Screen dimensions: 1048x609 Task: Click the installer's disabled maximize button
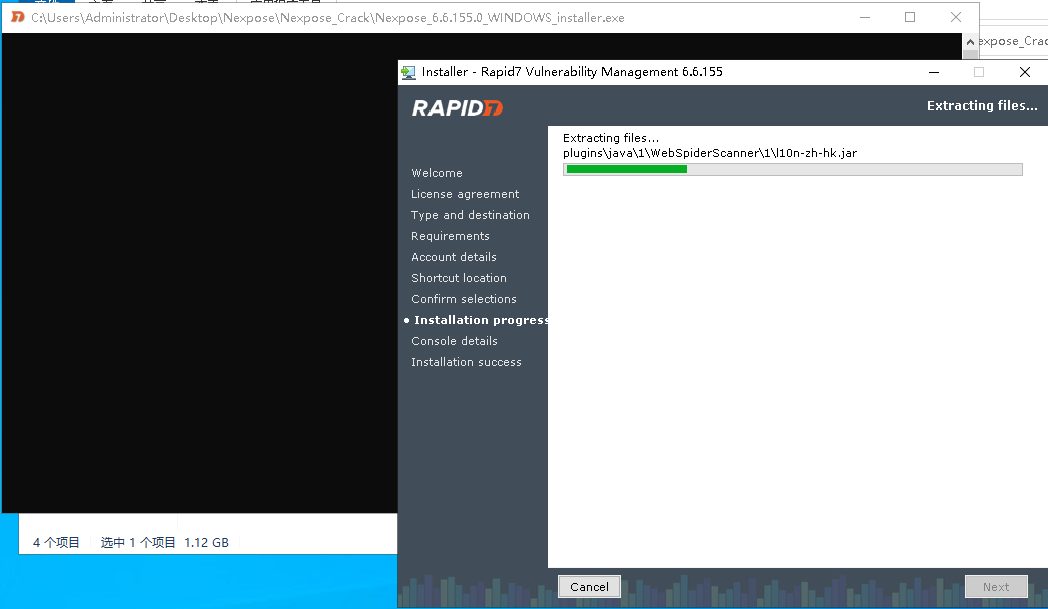pyautogui.click(x=979, y=72)
